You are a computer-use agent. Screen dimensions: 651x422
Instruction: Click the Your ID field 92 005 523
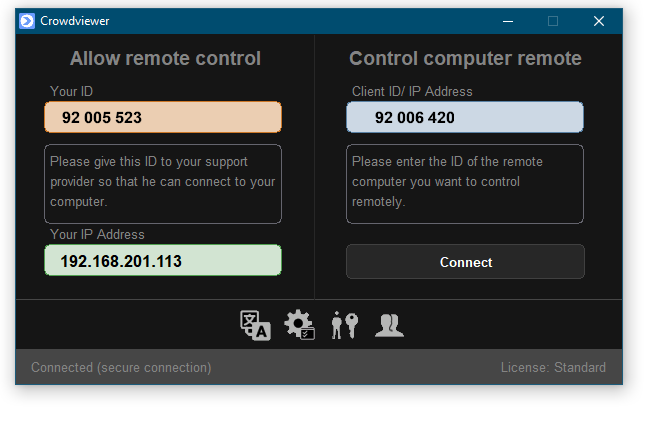click(163, 117)
